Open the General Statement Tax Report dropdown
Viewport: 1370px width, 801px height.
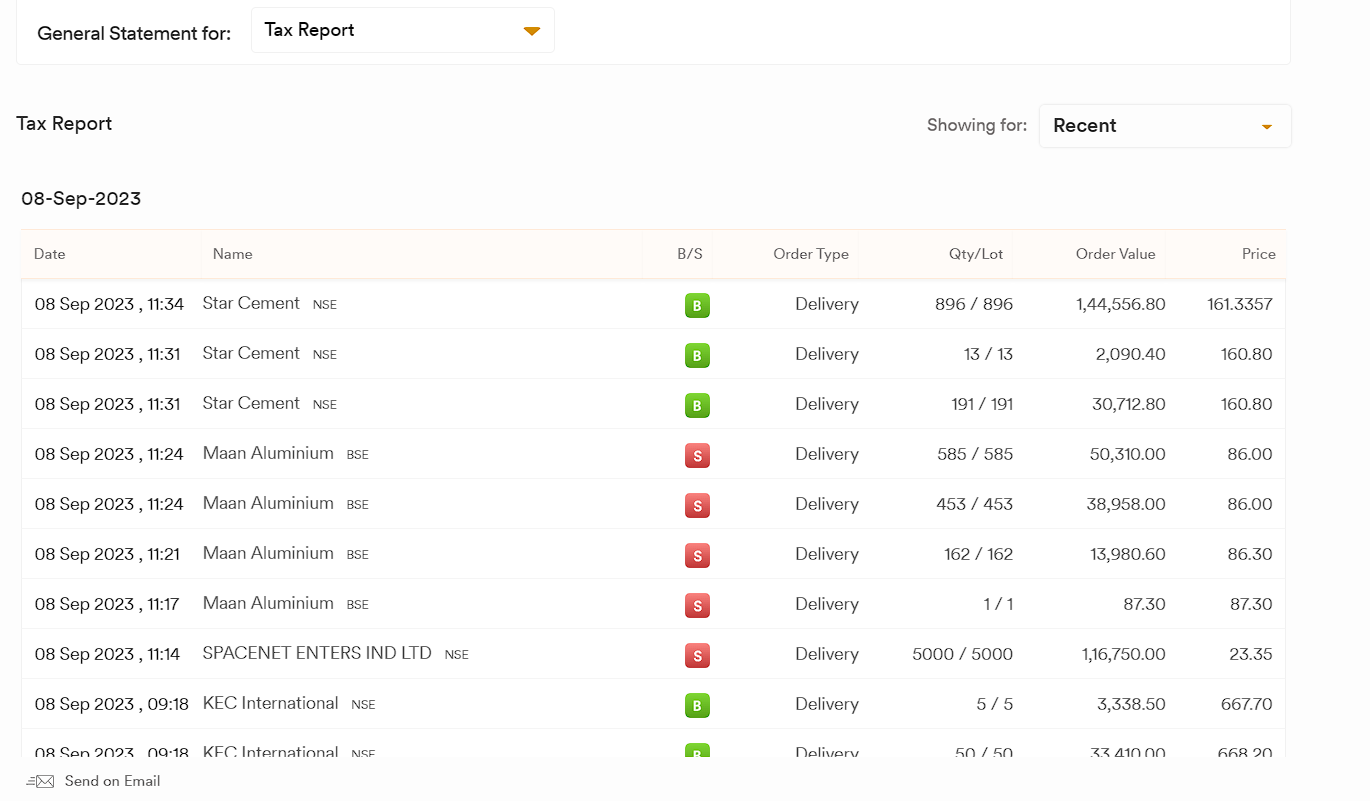[x=402, y=31]
